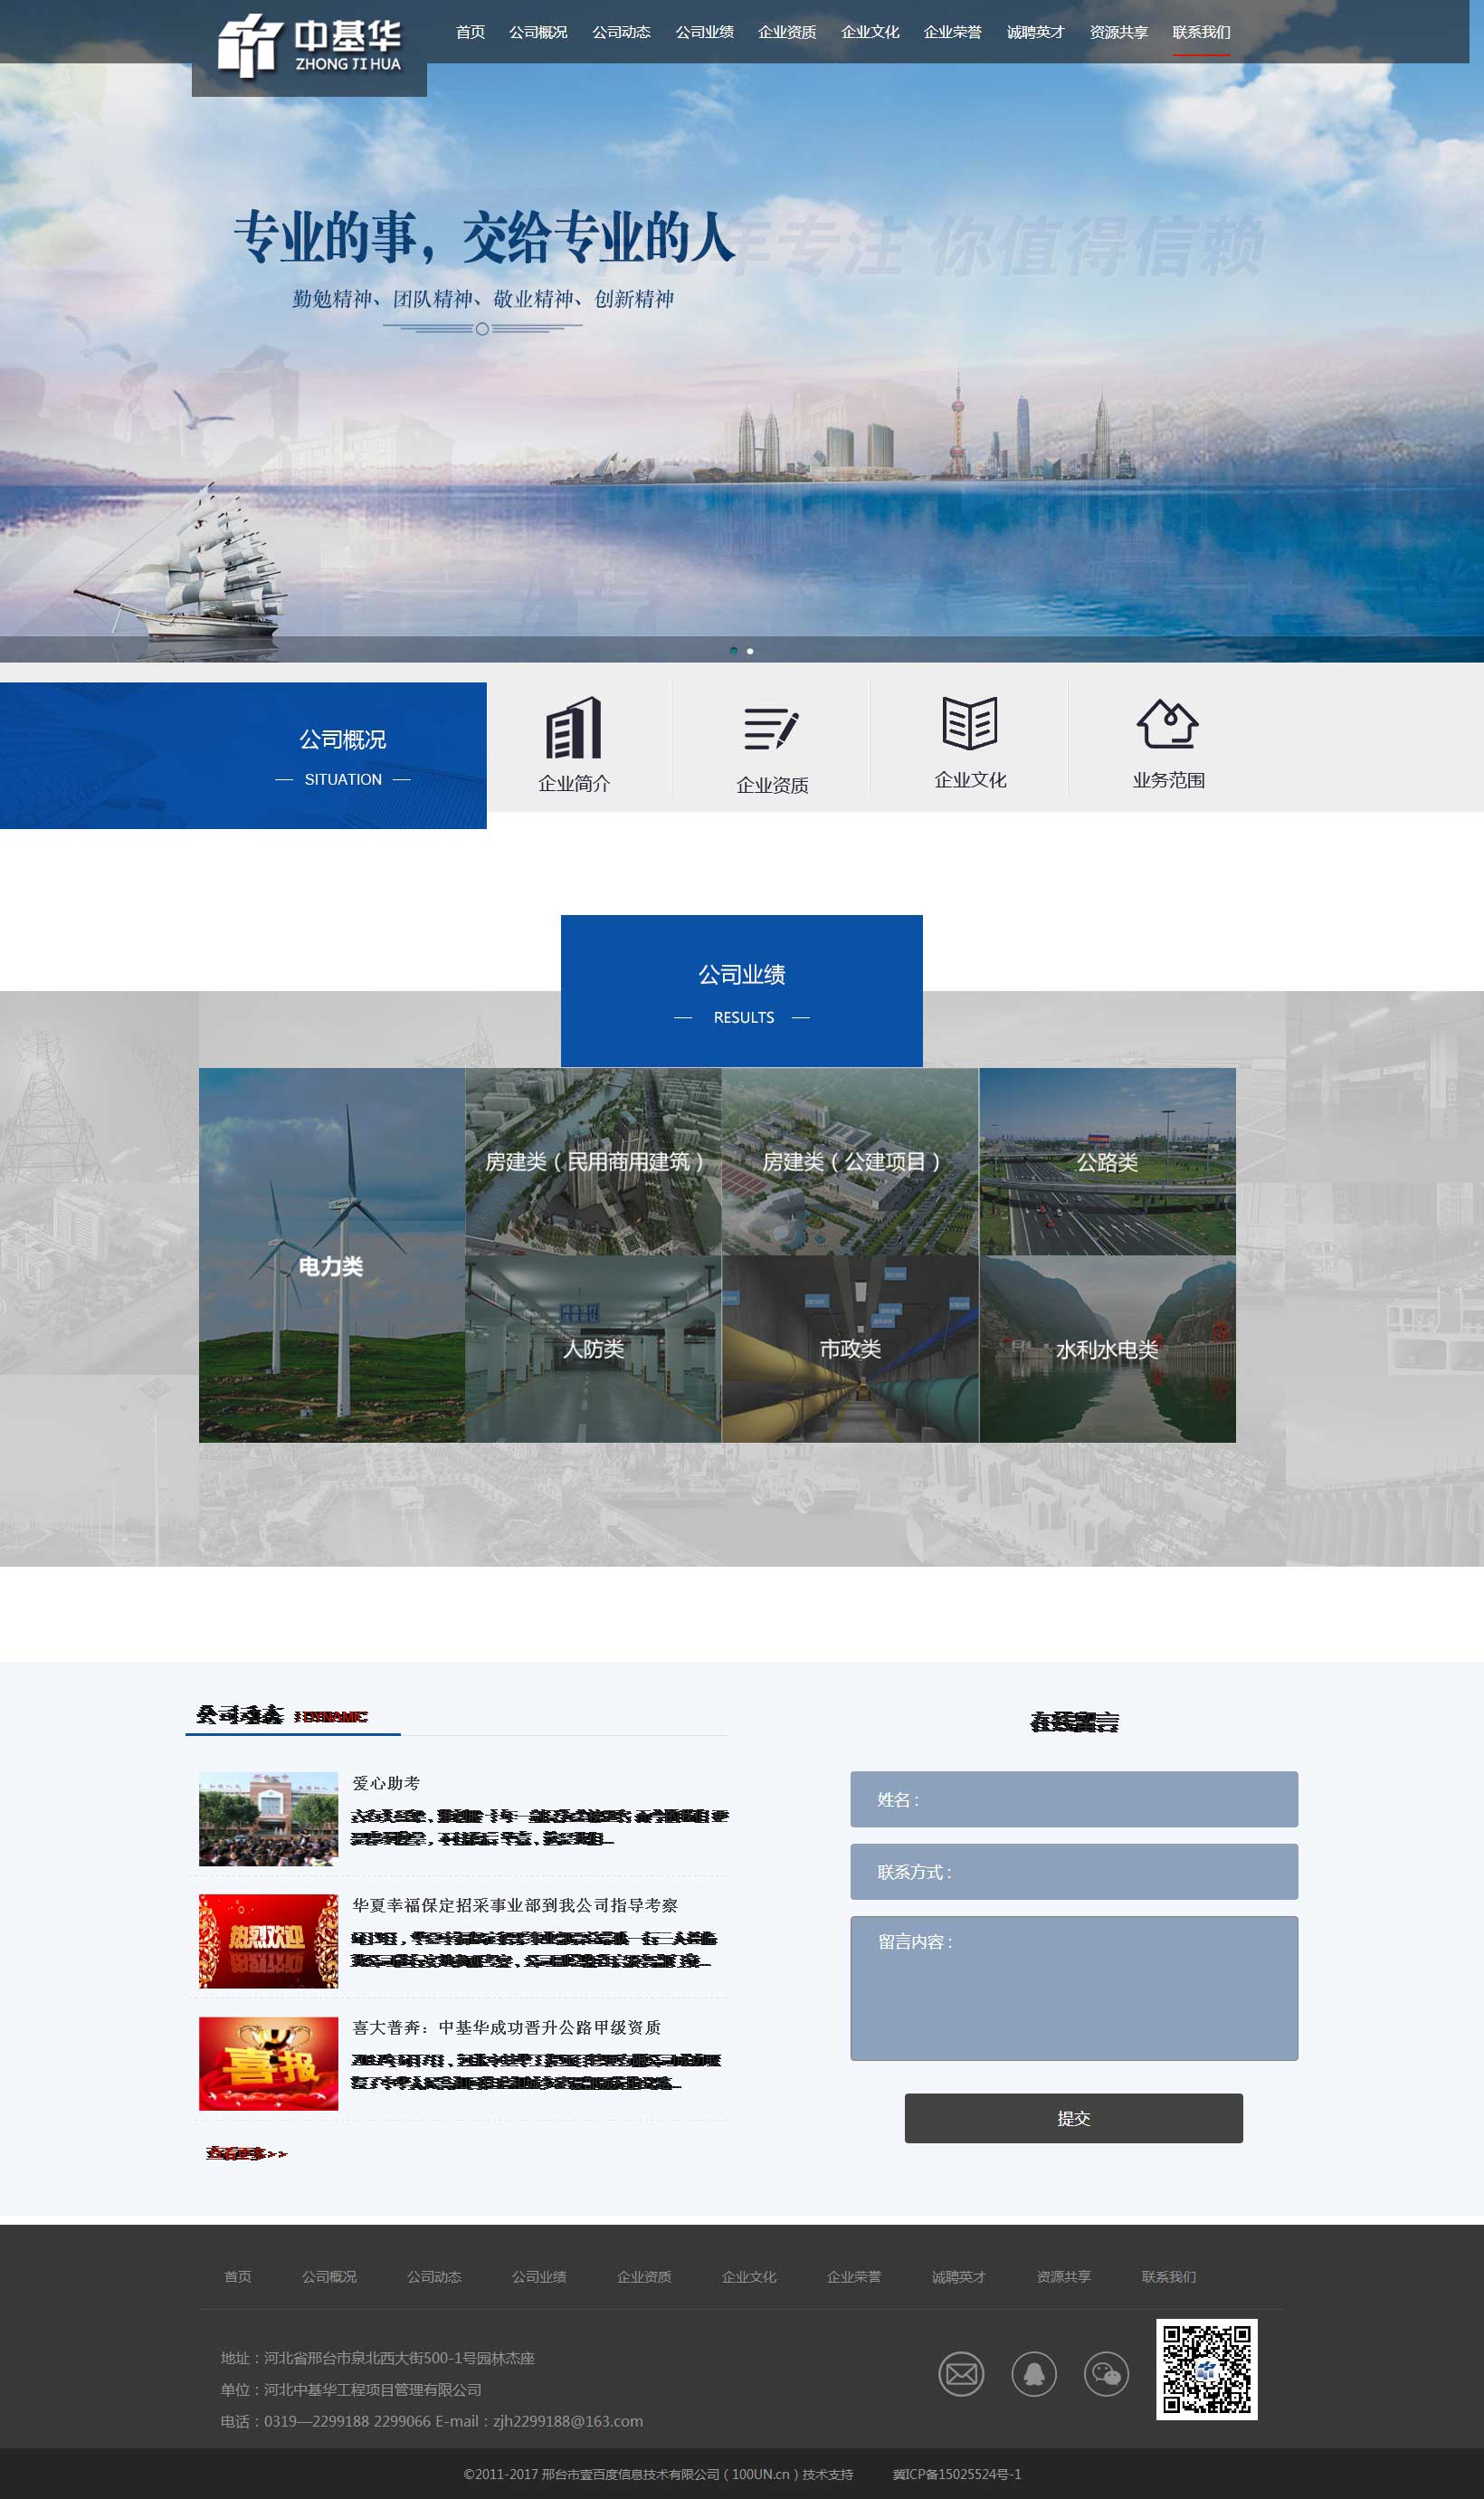Click the 中基华 logo in header
Viewport: 1484px width, 2499px height.
tap(309, 47)
